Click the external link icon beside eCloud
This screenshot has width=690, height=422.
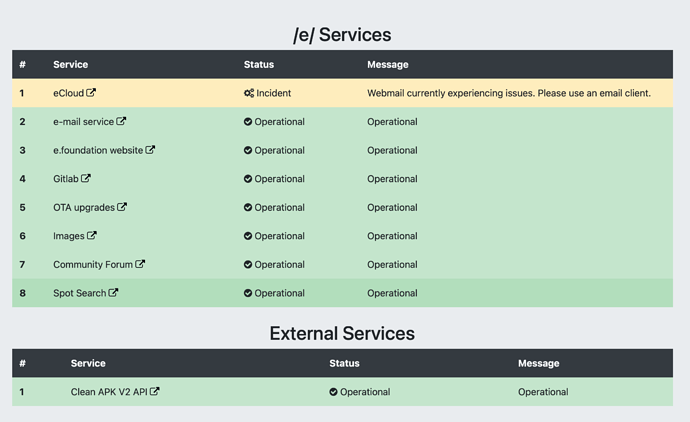[x=91, y=92]
